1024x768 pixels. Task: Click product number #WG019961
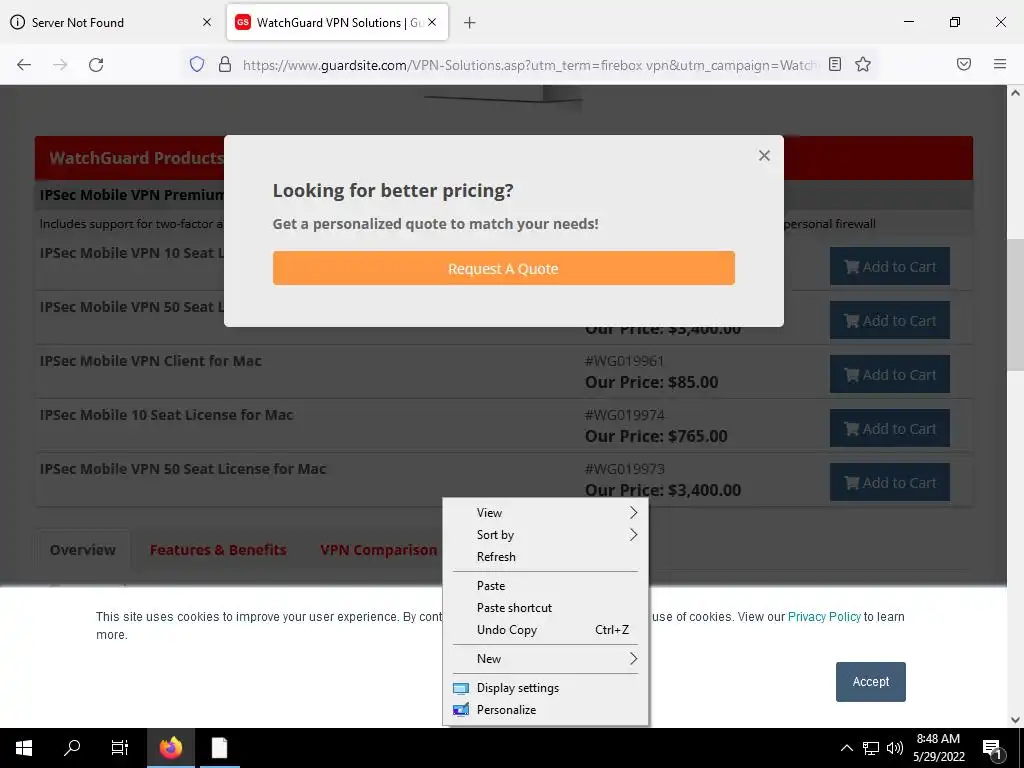[624, 360]
